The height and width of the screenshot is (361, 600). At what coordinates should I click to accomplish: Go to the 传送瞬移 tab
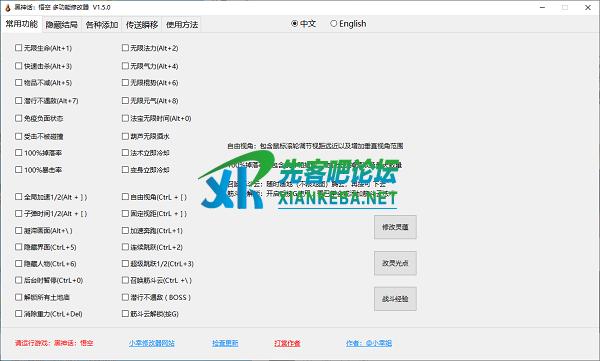[142, 25]
